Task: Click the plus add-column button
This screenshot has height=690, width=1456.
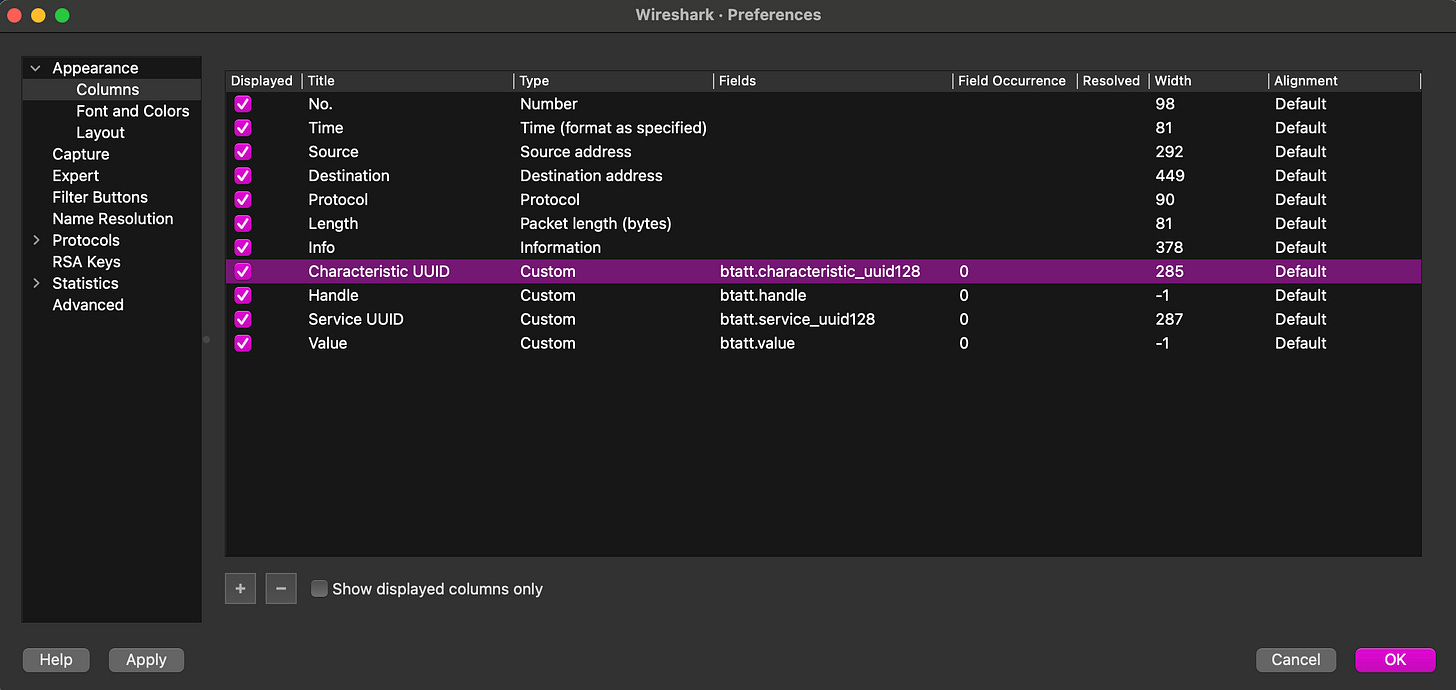Action: pos(240,589)
